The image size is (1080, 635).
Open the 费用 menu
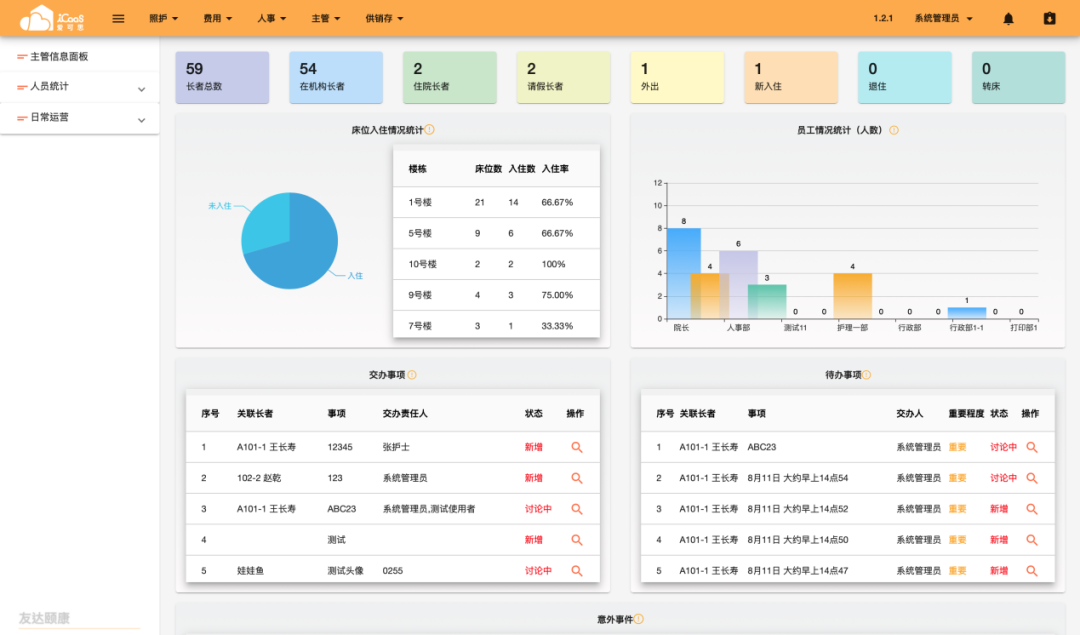[x=218, y=18]
